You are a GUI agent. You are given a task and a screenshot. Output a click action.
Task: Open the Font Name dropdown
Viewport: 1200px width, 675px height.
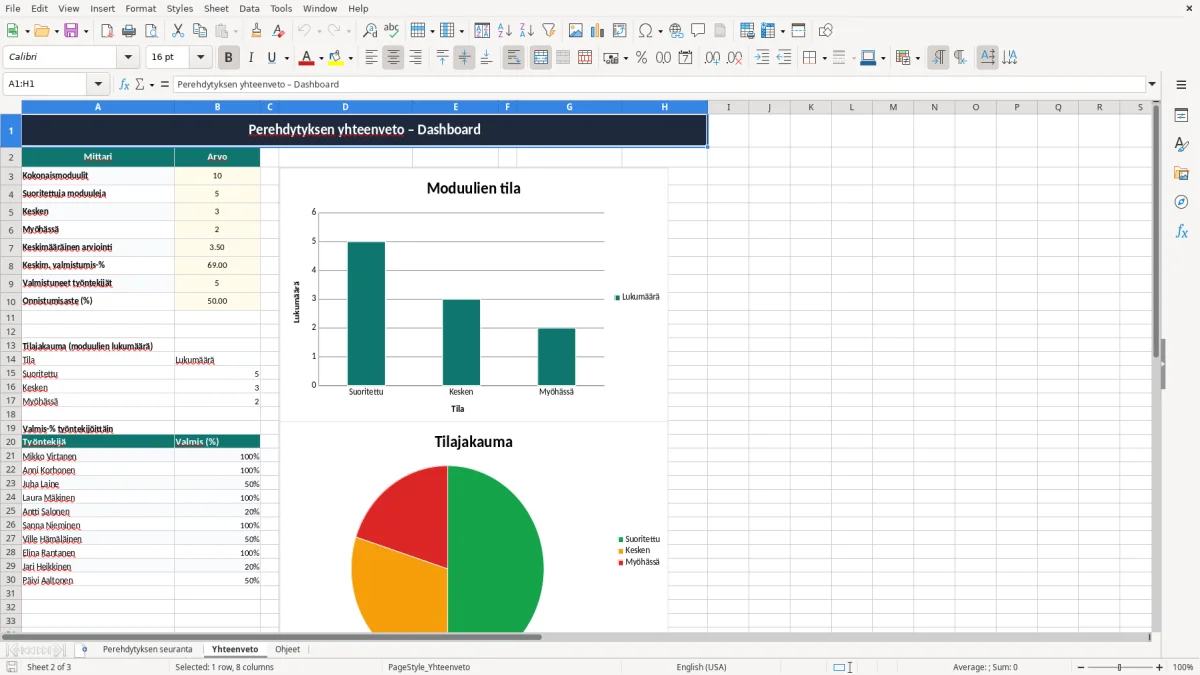click(x=128, y=58)
